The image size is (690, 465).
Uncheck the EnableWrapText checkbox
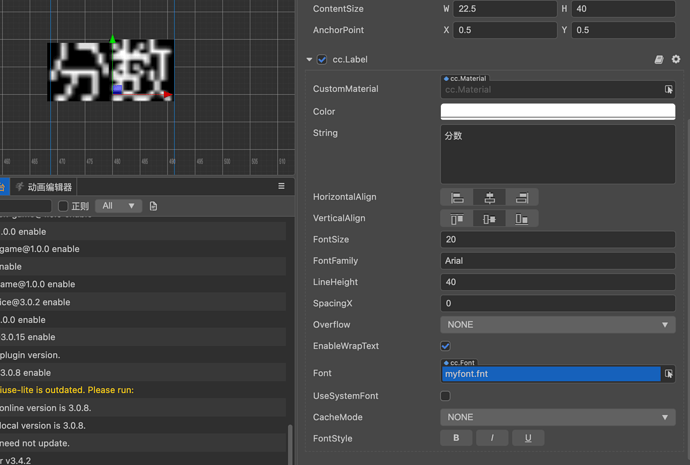[x=445, y=346]
